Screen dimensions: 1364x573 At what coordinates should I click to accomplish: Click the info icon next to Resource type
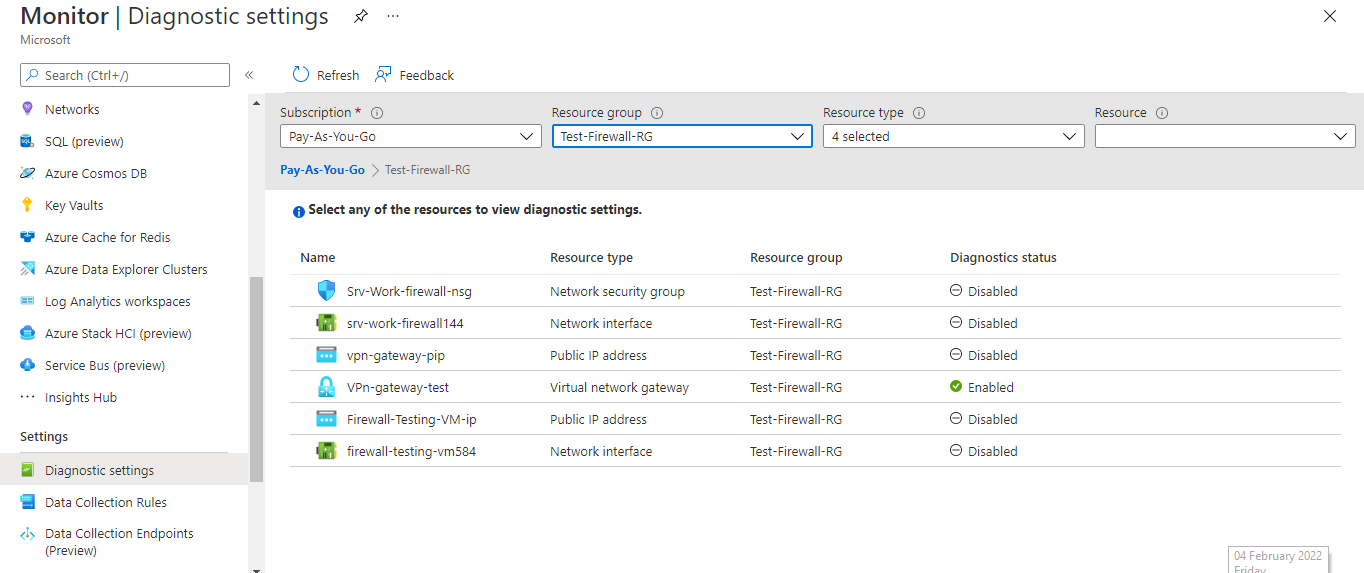click(919, 113)
